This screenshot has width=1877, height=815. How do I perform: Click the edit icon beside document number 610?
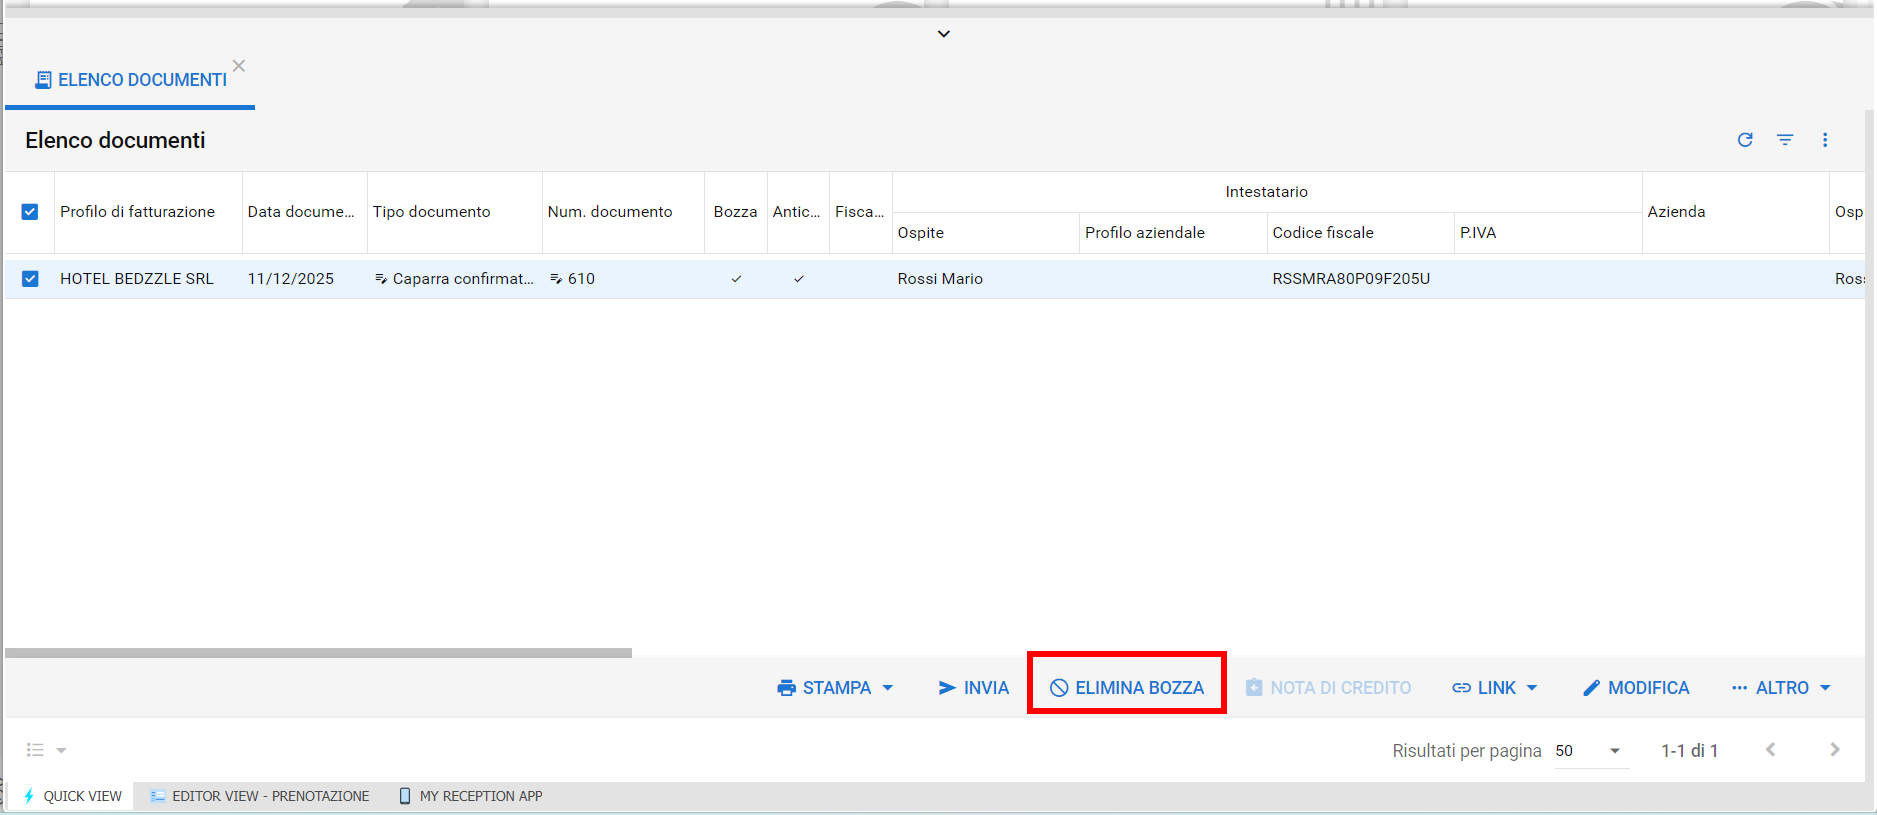[556, 279]
